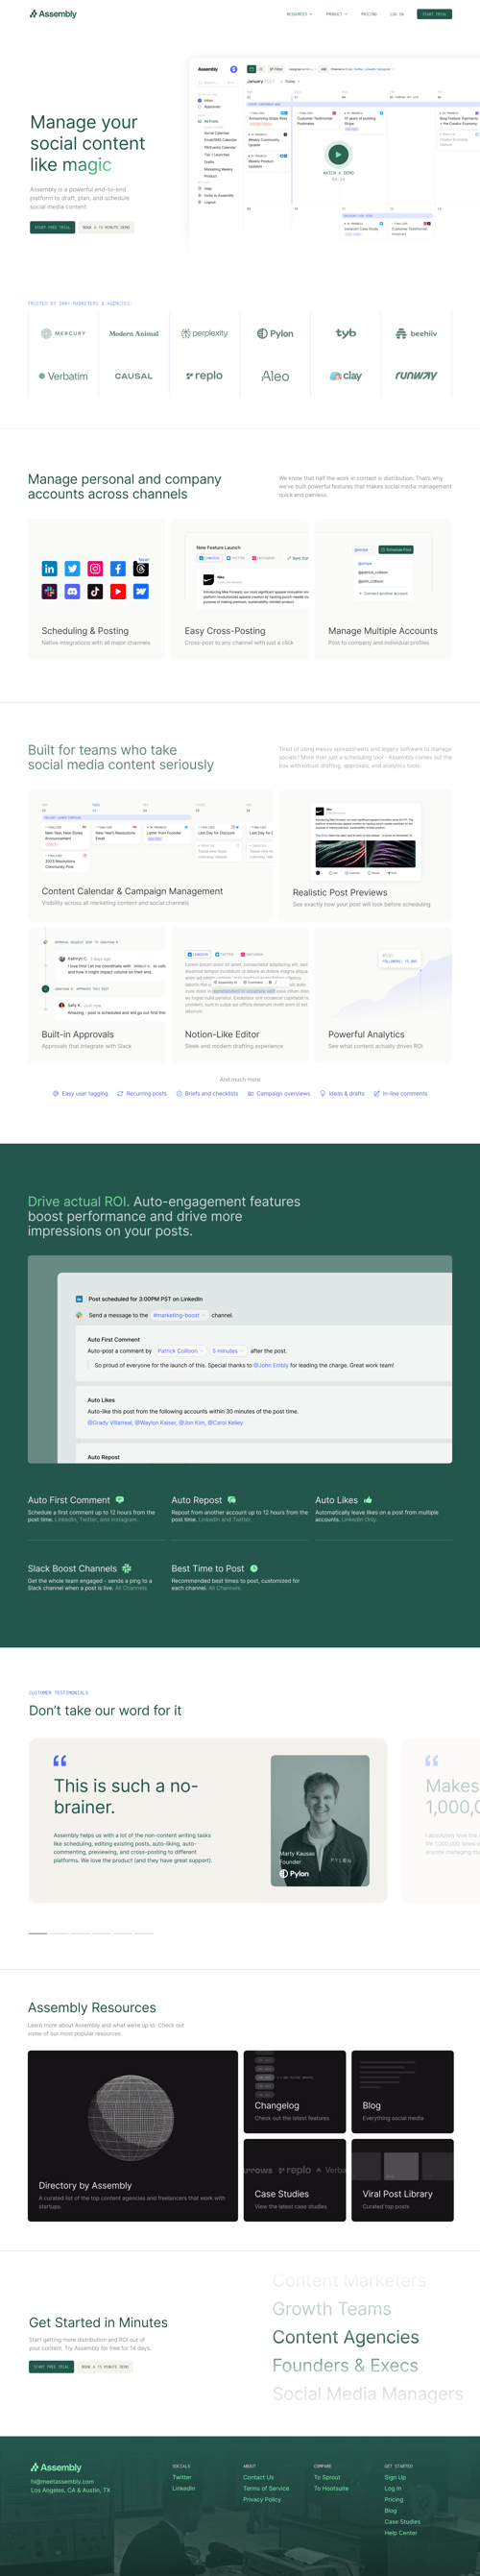Open the Case Studies resource card
The height and width of the screenshot is (2576, 480).
(295, 2180)
